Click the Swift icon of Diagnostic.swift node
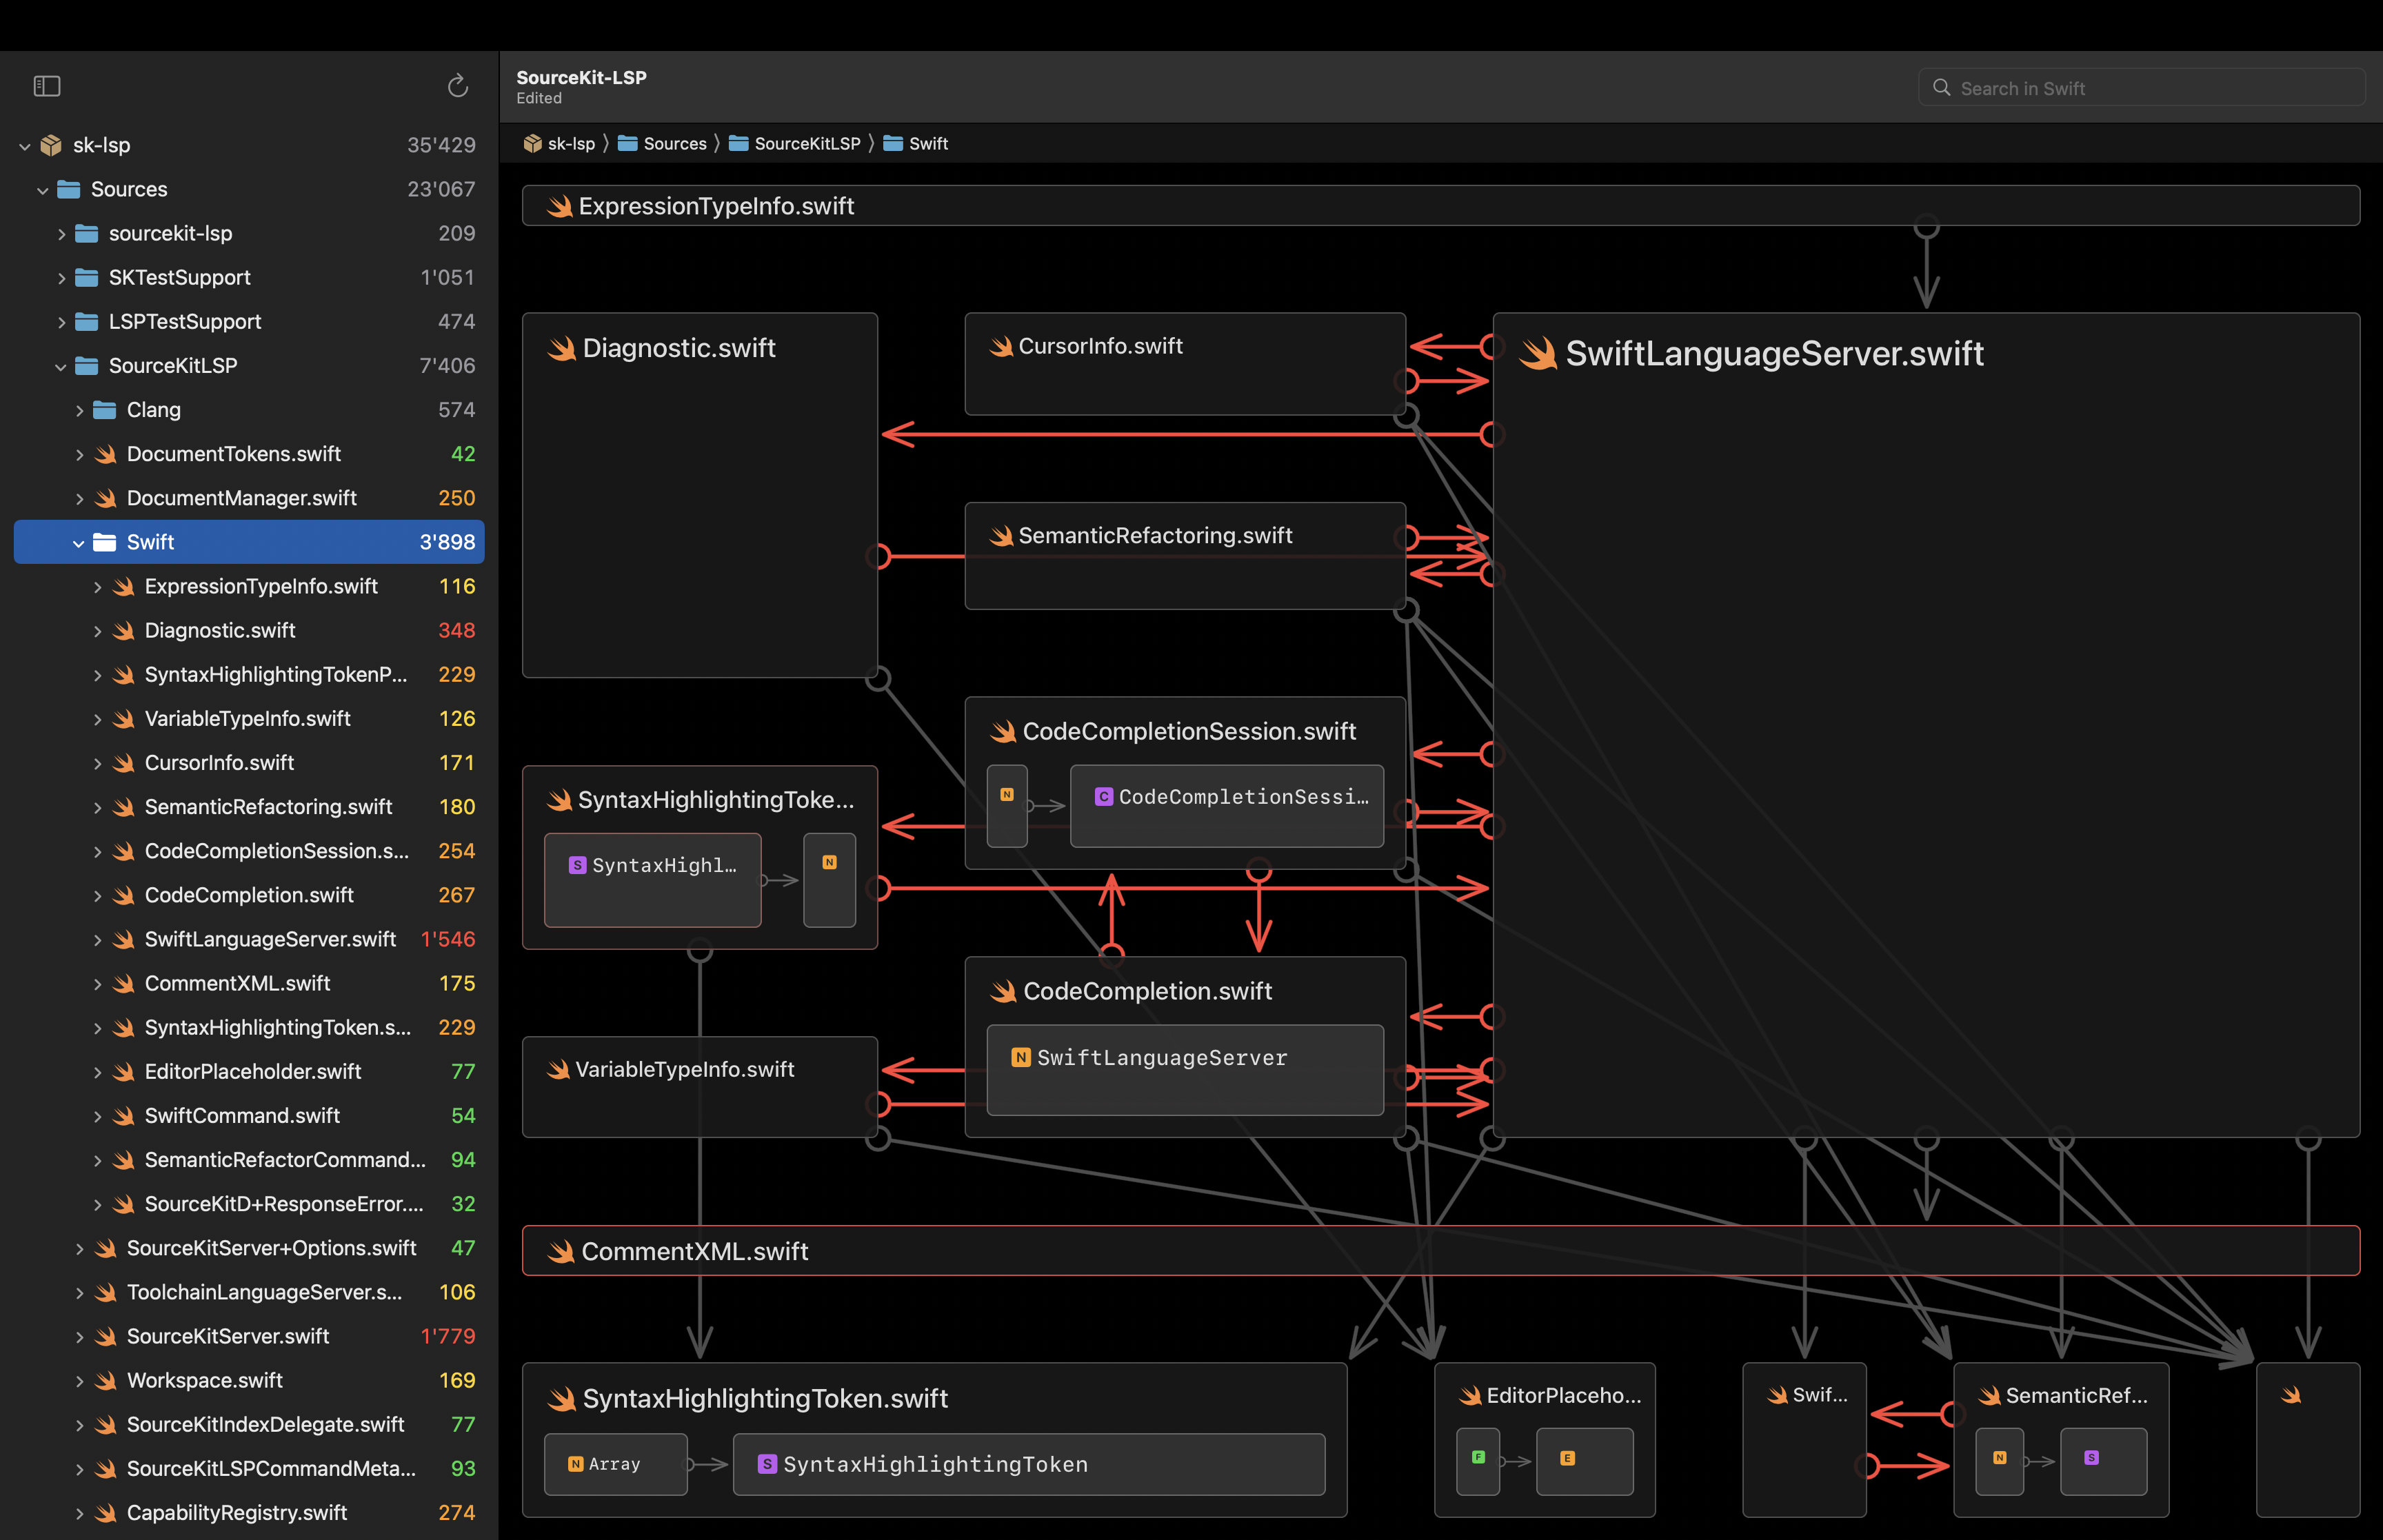2383x1540 pixels. 562,348
